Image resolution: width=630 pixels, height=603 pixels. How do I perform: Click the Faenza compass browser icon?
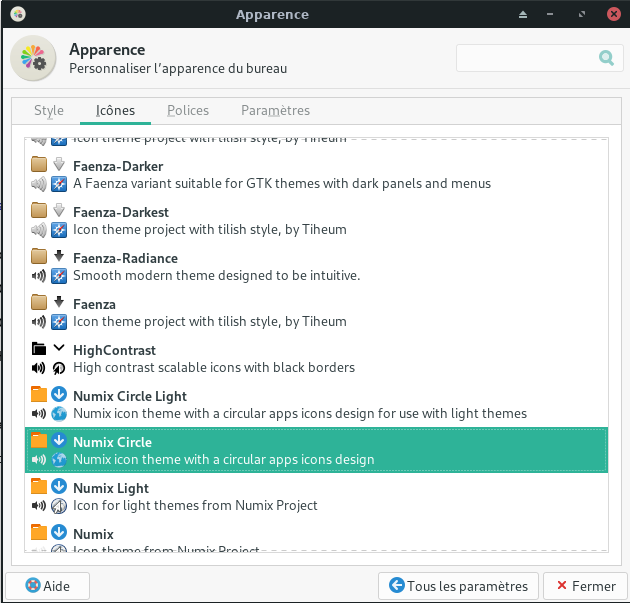pyautogui.click(x=59, y=322)
